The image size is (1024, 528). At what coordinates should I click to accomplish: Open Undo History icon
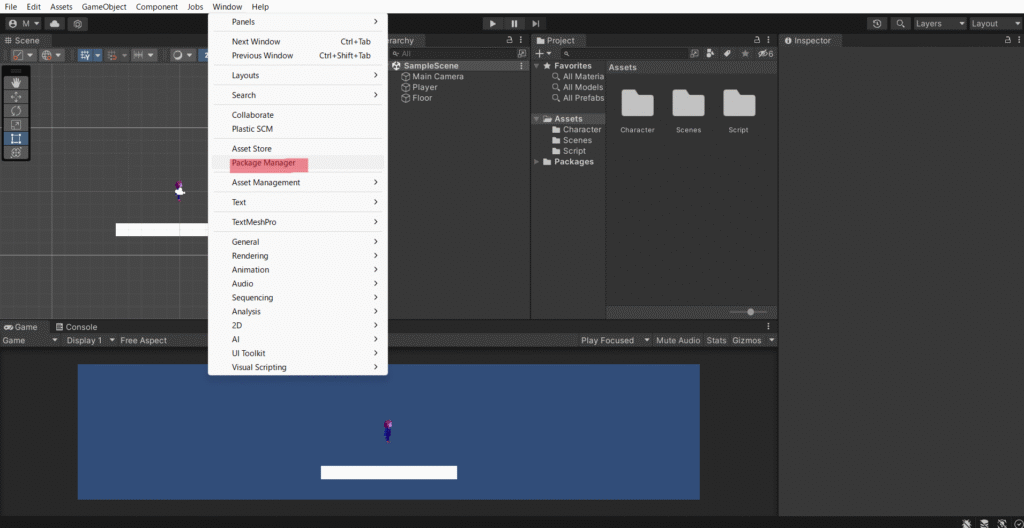(877, 23)
